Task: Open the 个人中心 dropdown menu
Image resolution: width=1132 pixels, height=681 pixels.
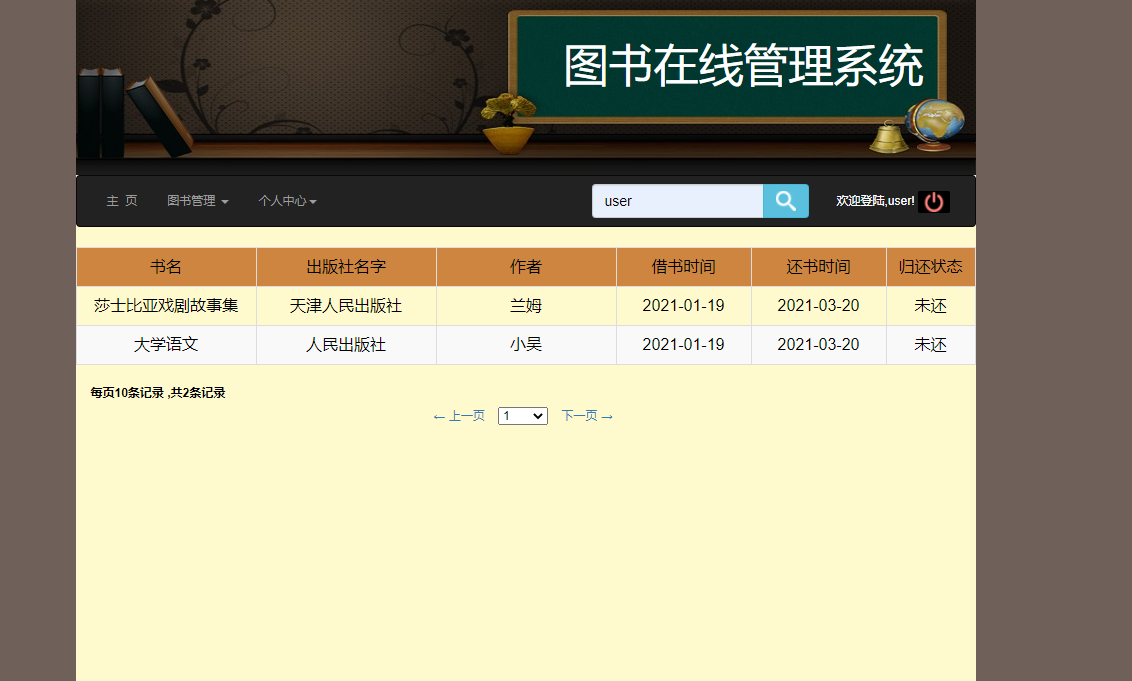Action: (x=287, y=200)
